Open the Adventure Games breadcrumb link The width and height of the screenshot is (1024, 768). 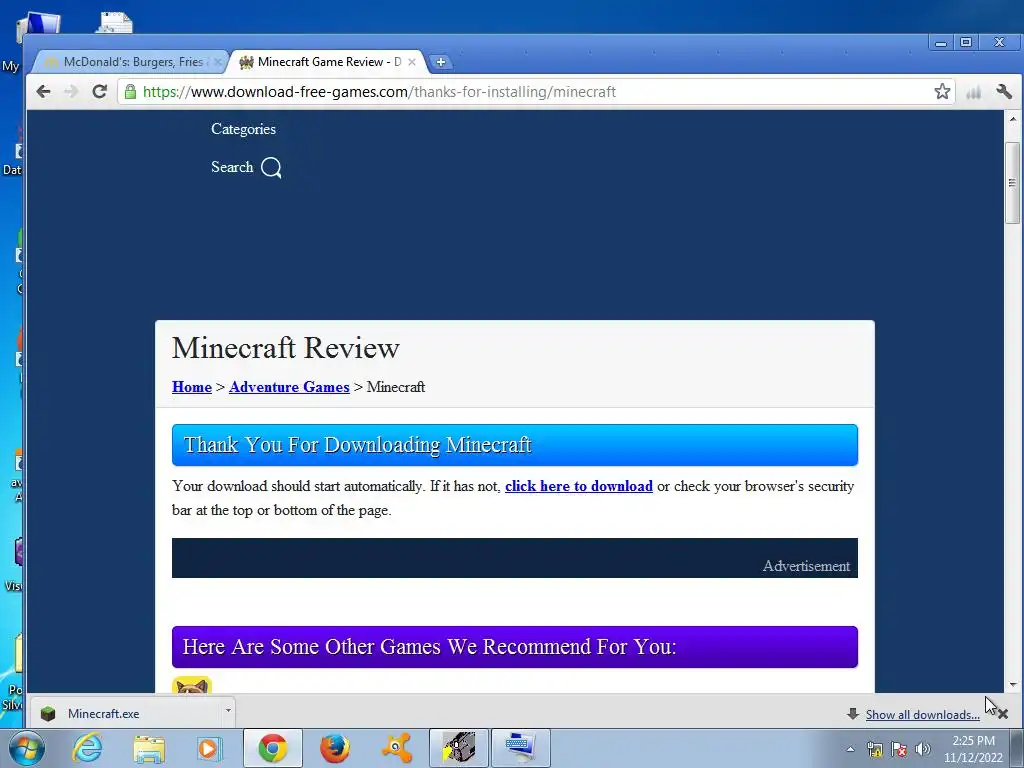(289, 387)
